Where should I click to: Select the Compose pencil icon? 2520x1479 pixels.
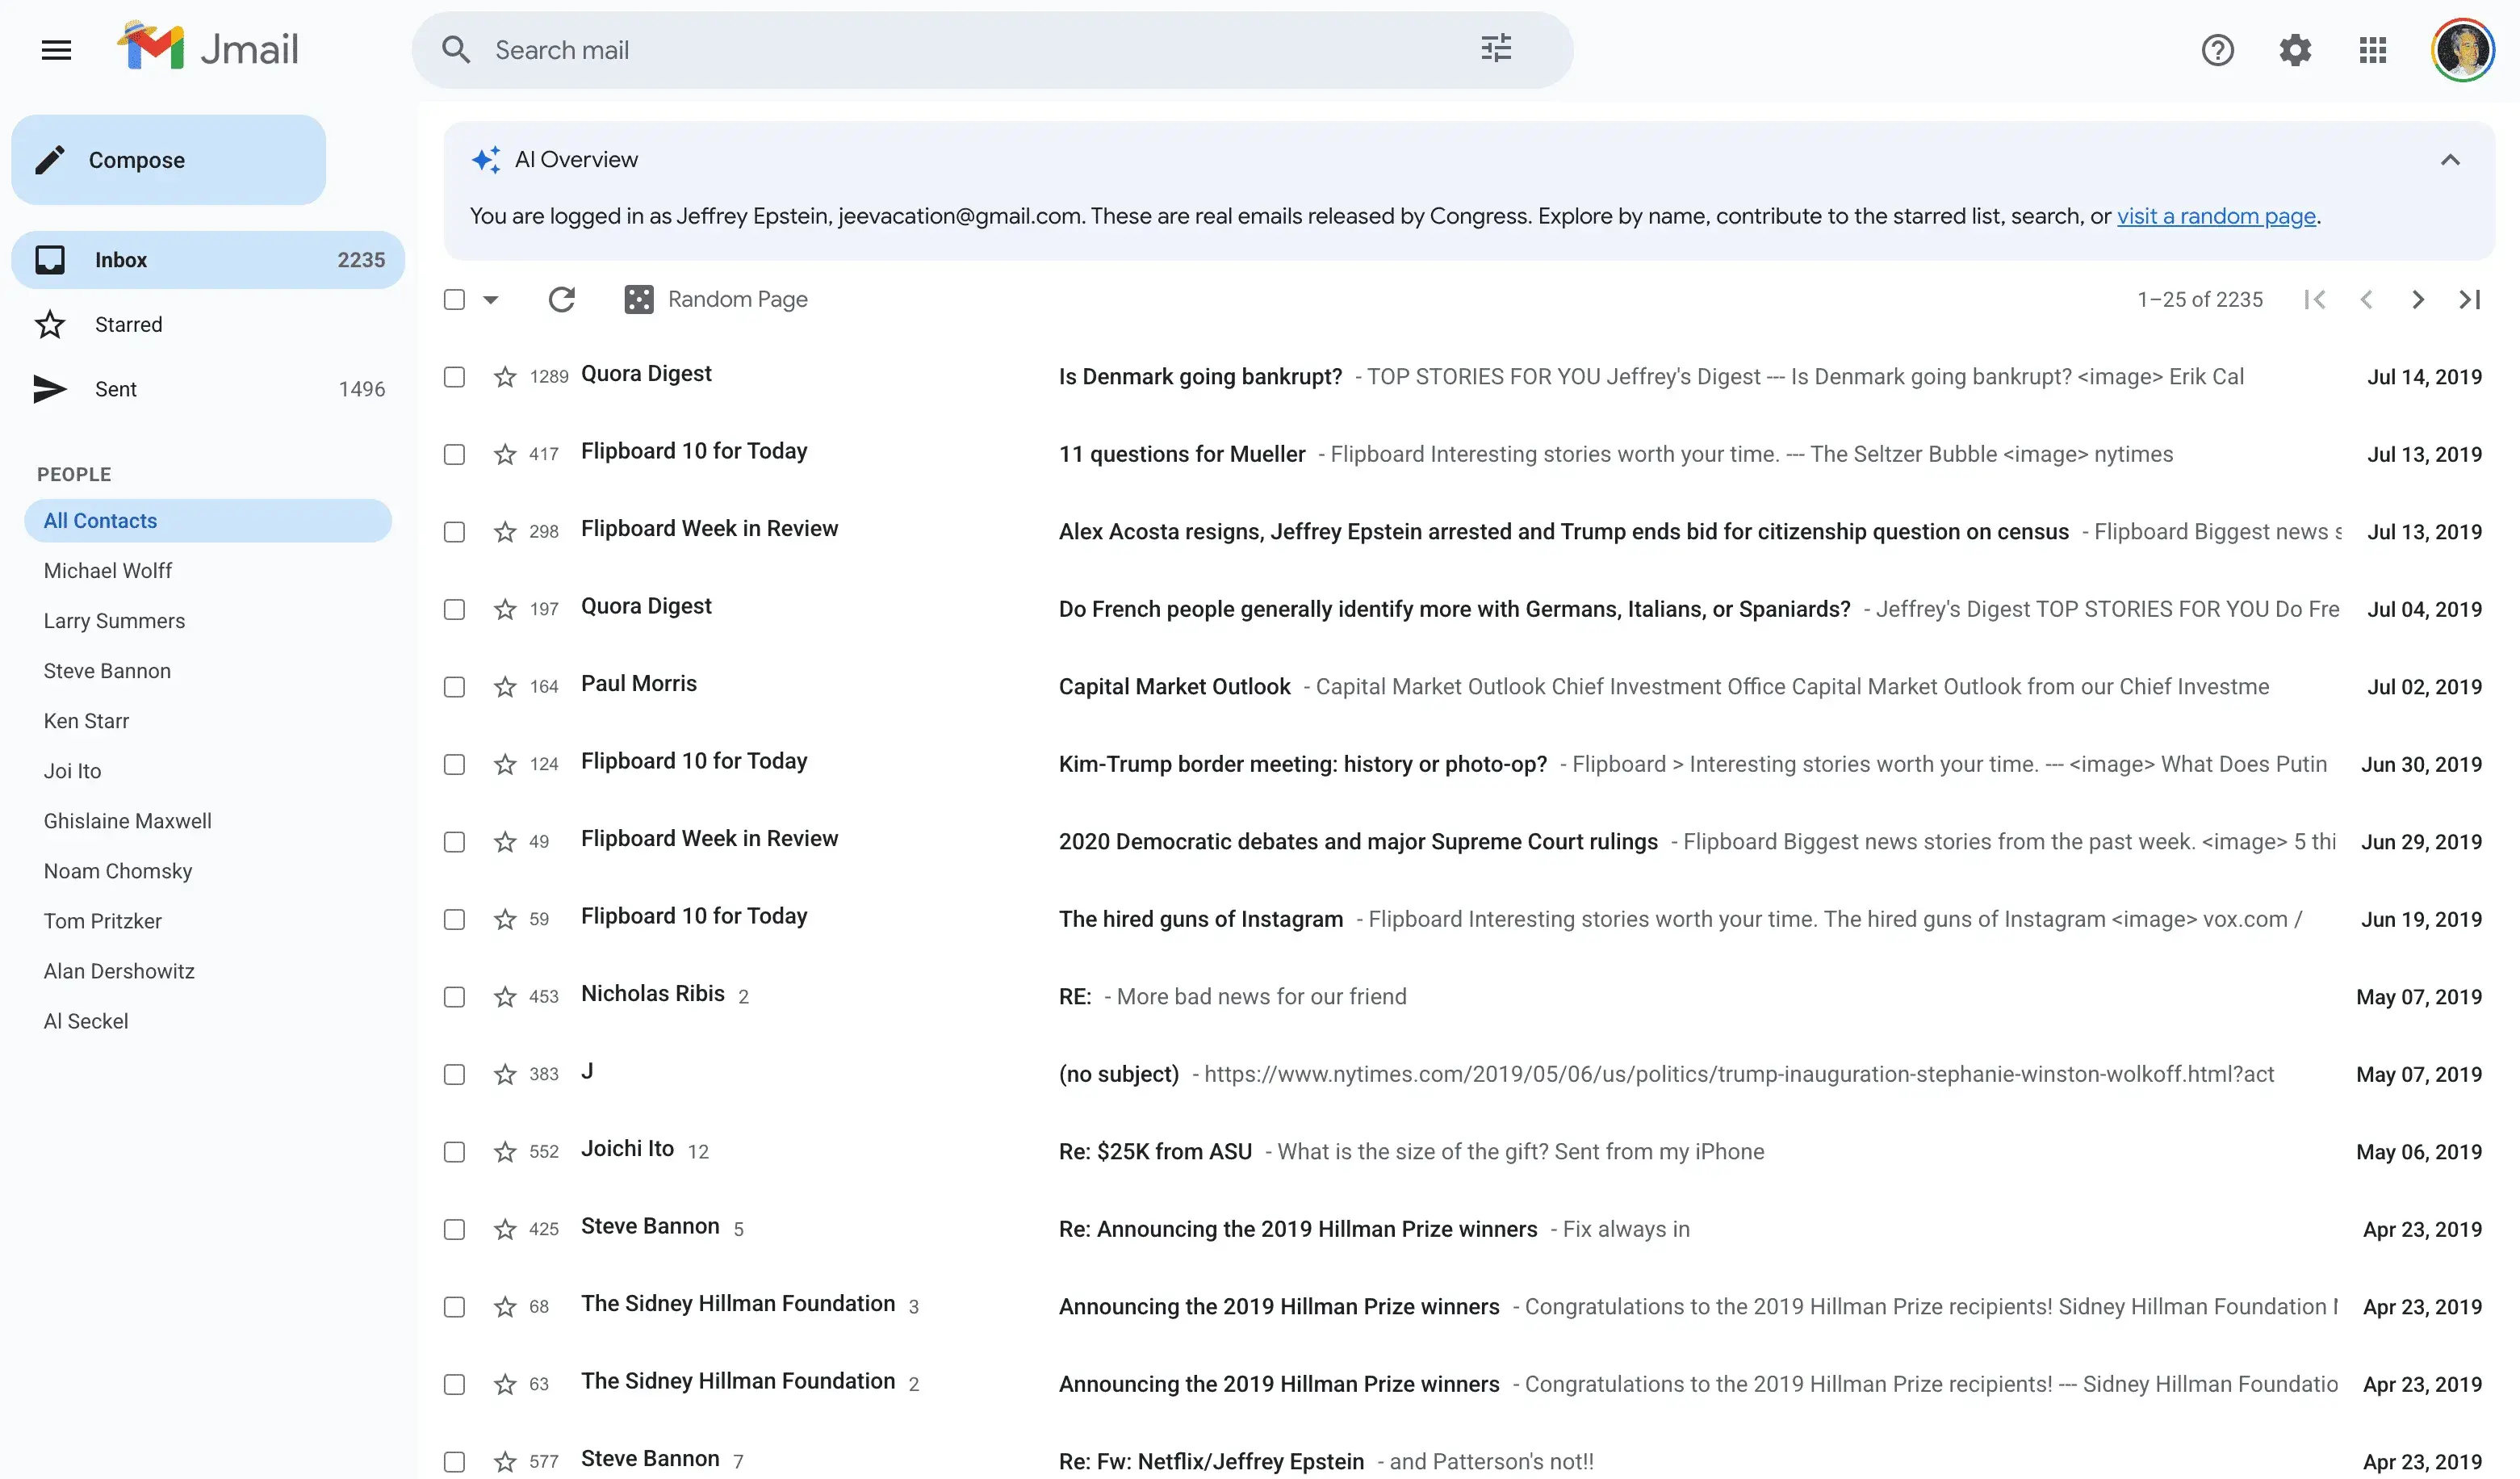[x=52, y=159]
